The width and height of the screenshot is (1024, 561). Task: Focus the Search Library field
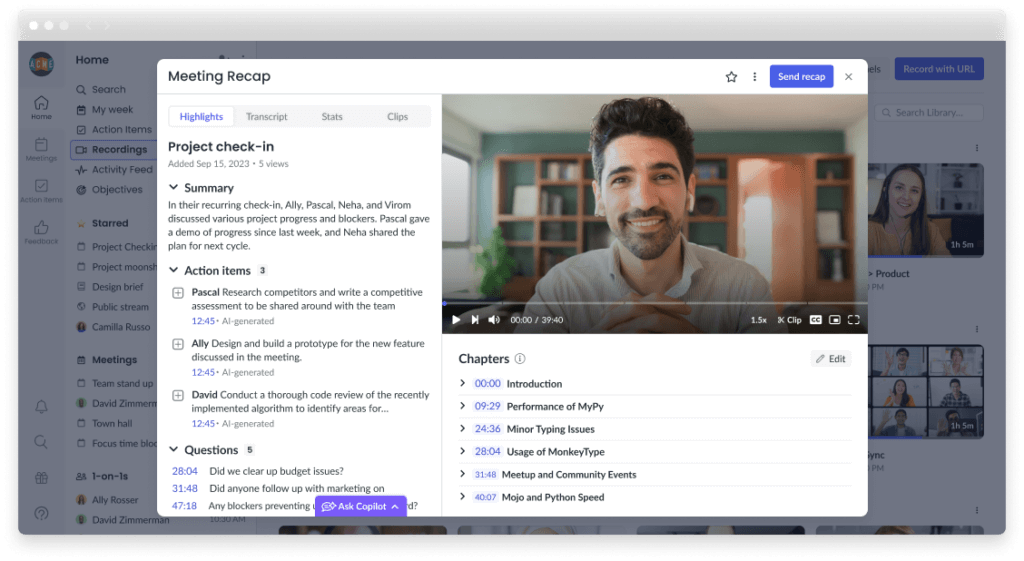[x=929, y=112]
